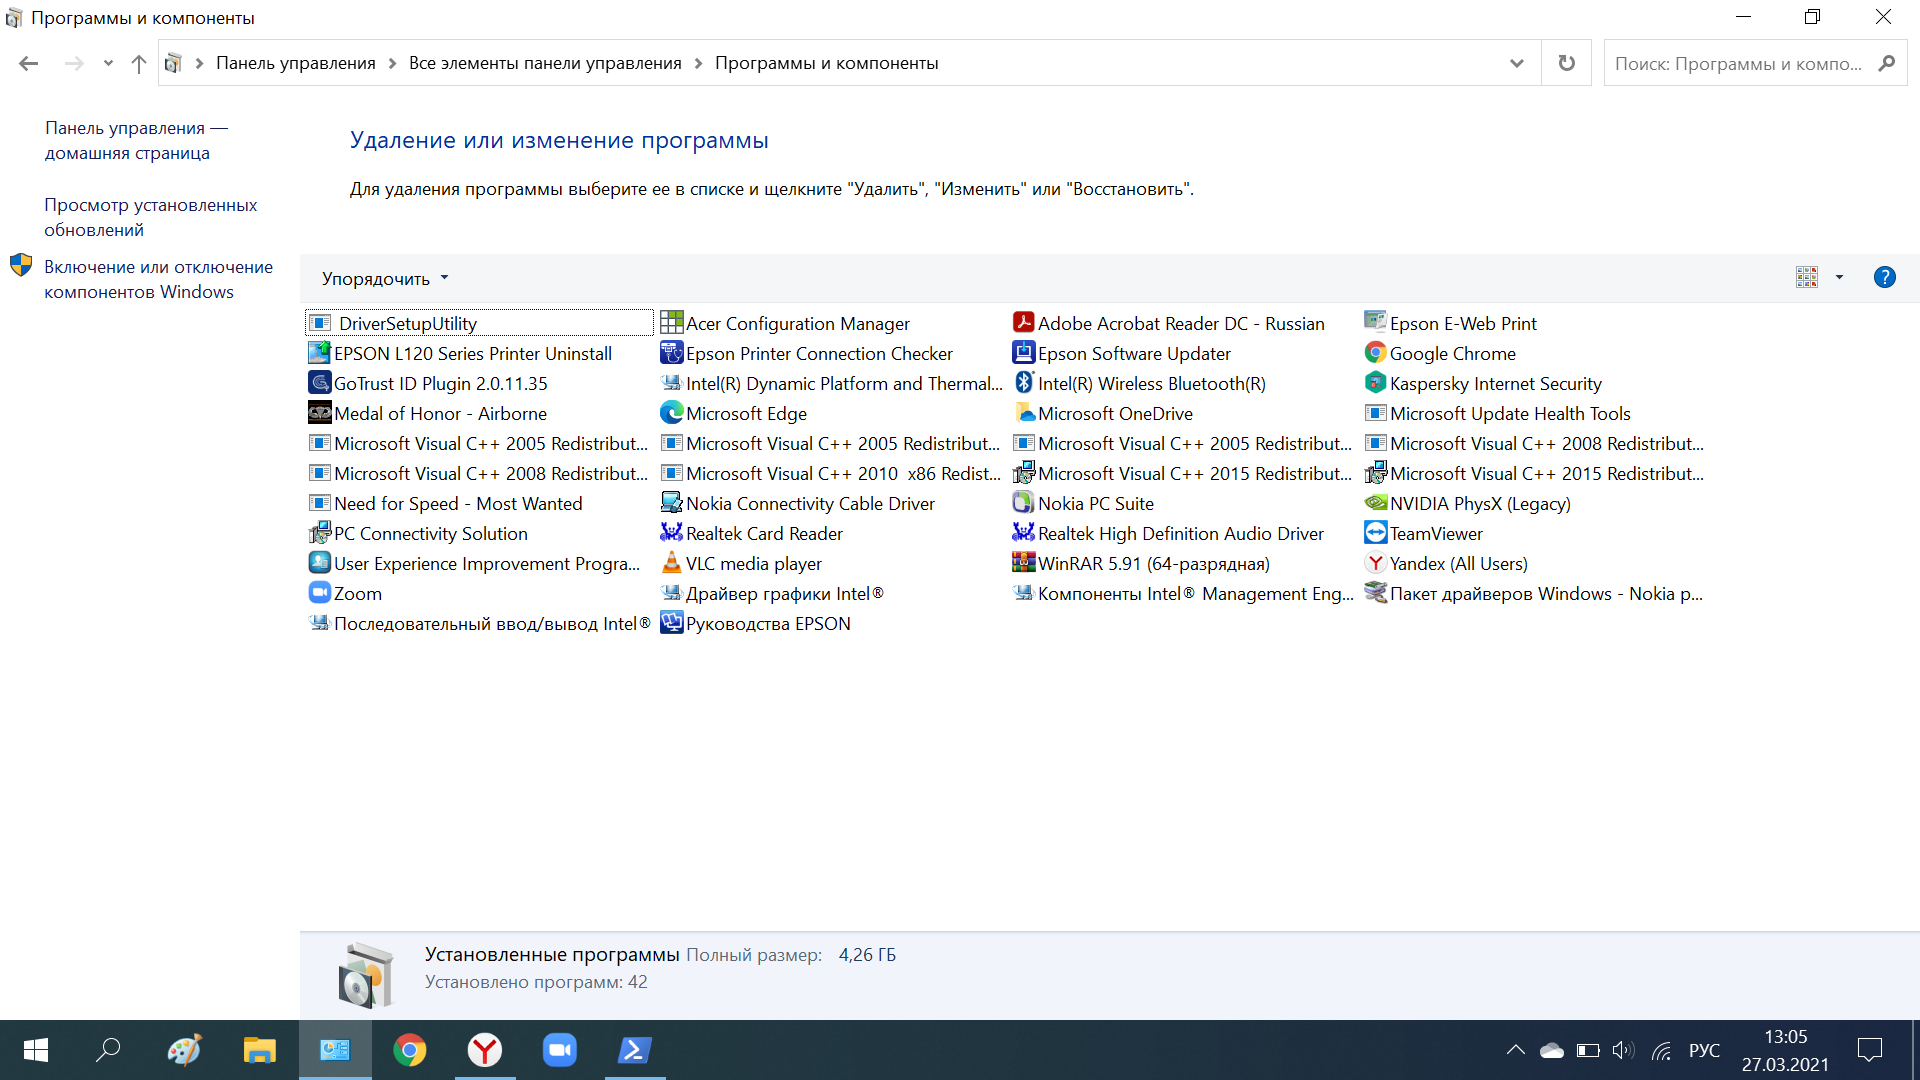Select the VLC media player cone icon
Viewport: 1920px width, 1080px height.
(x=671, y=563)
